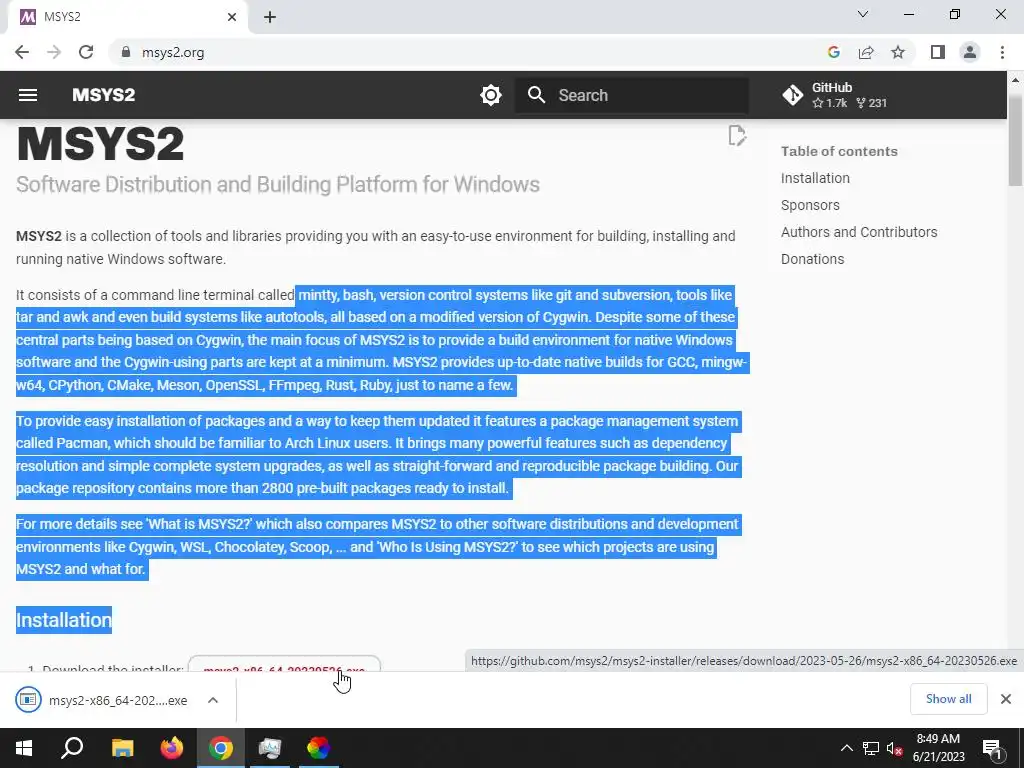The height and width of the screenshot is (768, 1024).
Task: Click the edit this page icon
Action: click(x=737, y=136)
